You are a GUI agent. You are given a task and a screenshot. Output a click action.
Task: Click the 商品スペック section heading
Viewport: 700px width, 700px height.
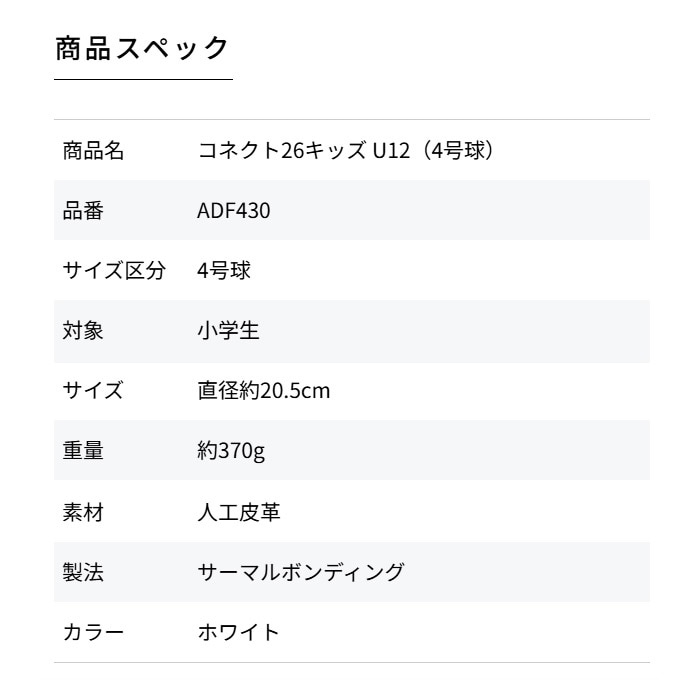click(x=142, y=47)
